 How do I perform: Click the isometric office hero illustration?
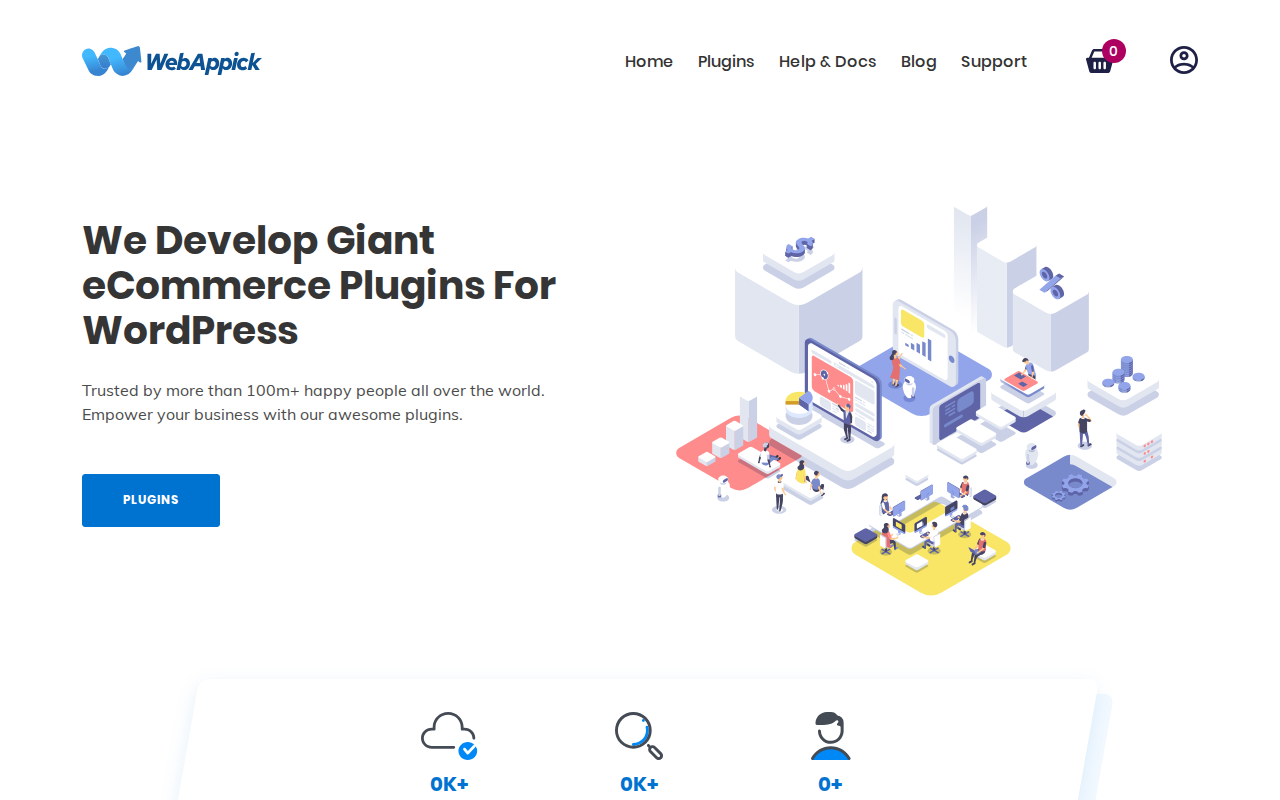920,400
